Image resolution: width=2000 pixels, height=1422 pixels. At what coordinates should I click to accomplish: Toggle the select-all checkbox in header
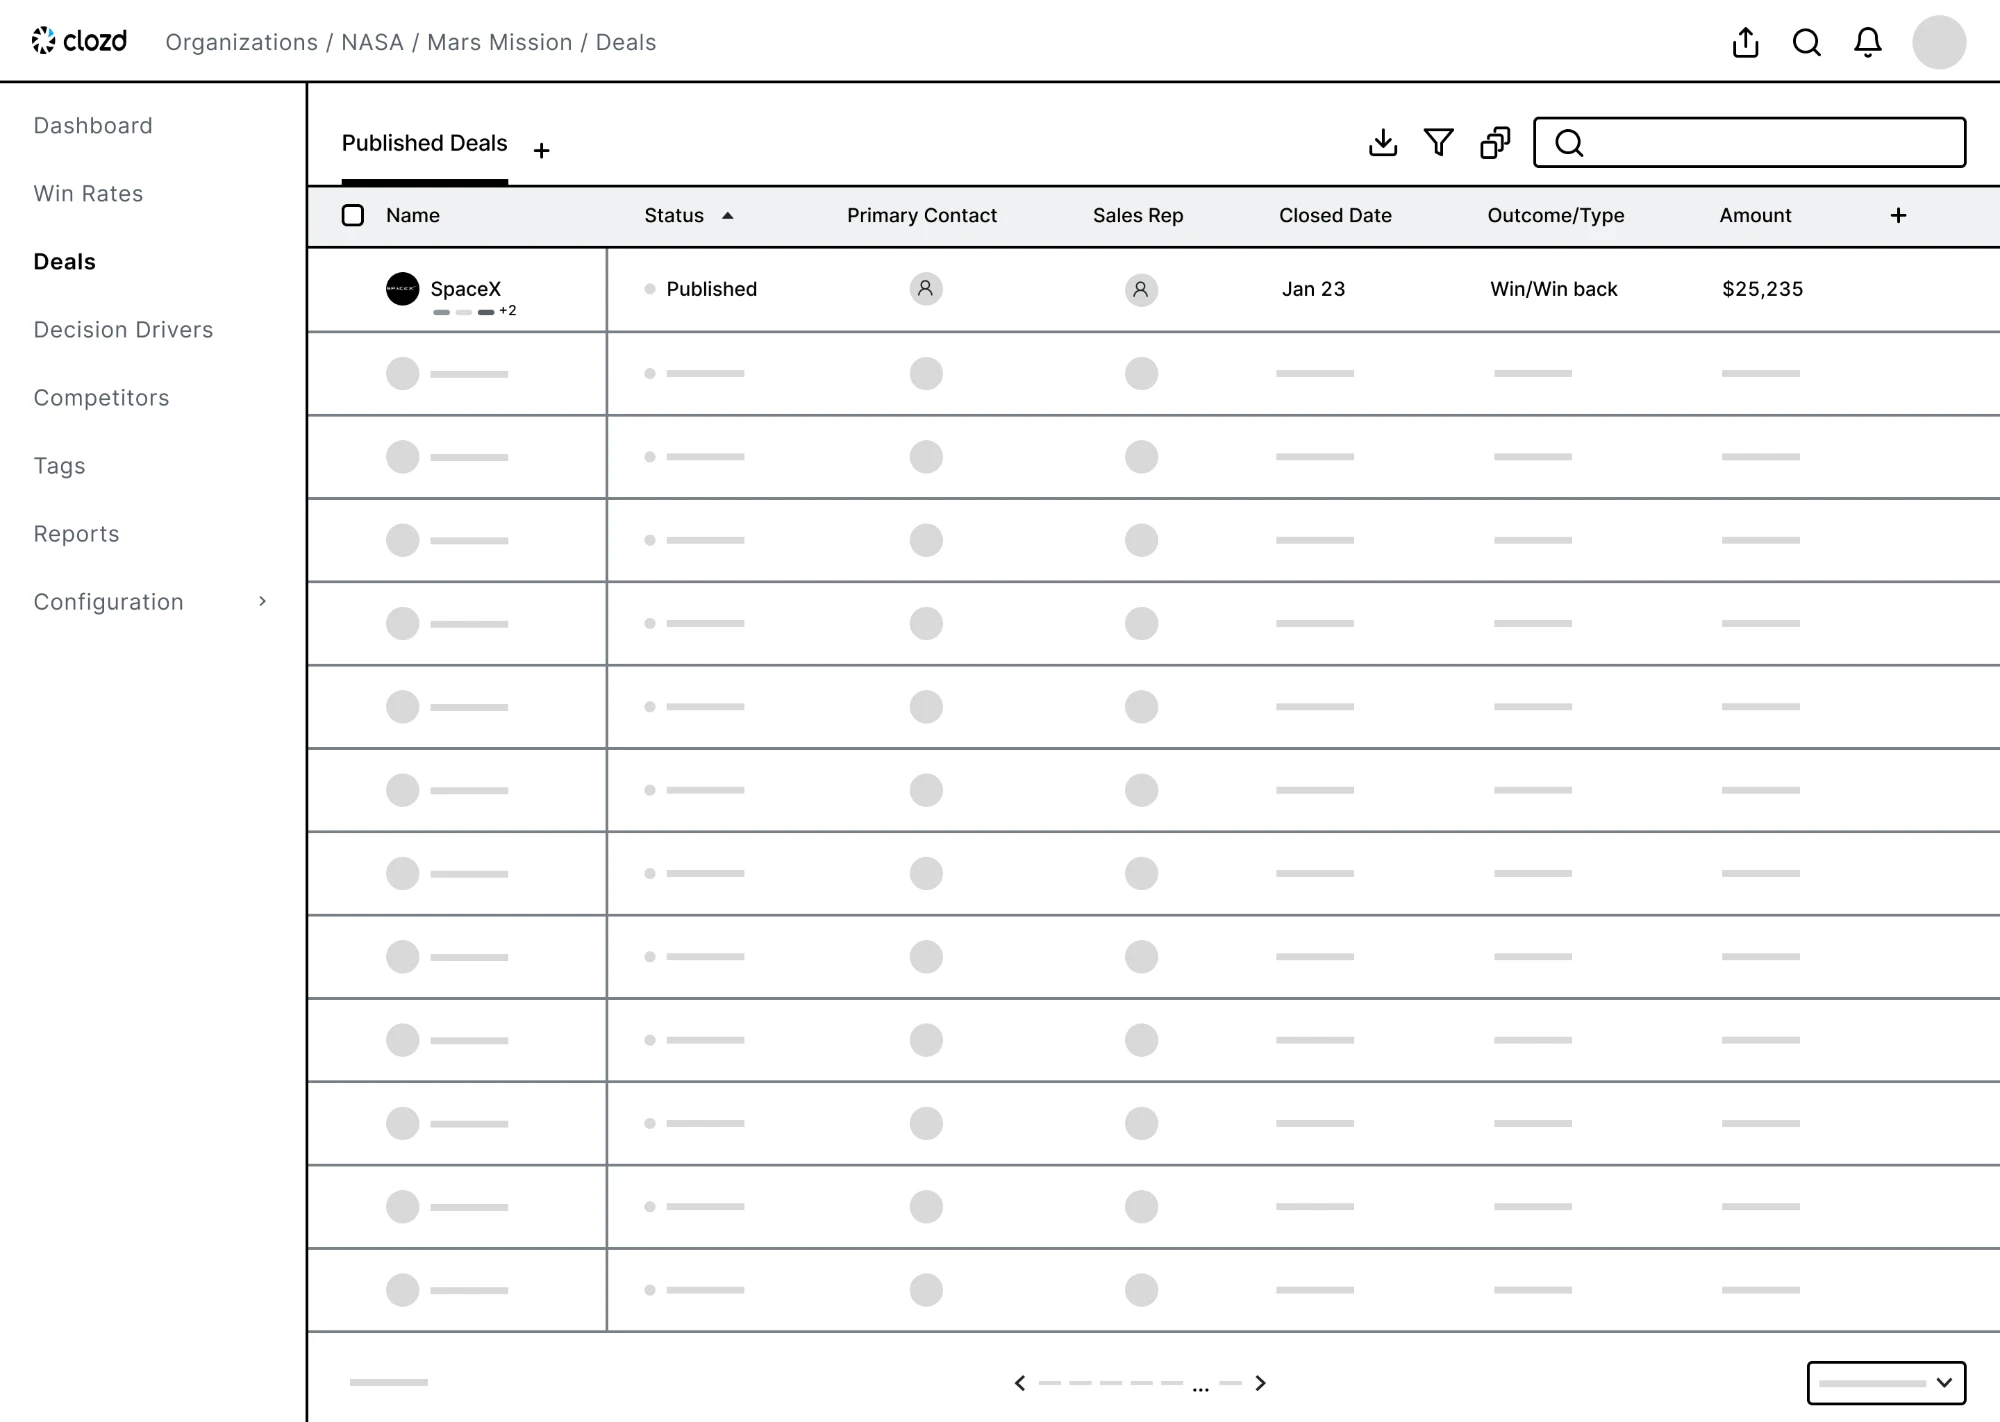click(x=353, y=215)
